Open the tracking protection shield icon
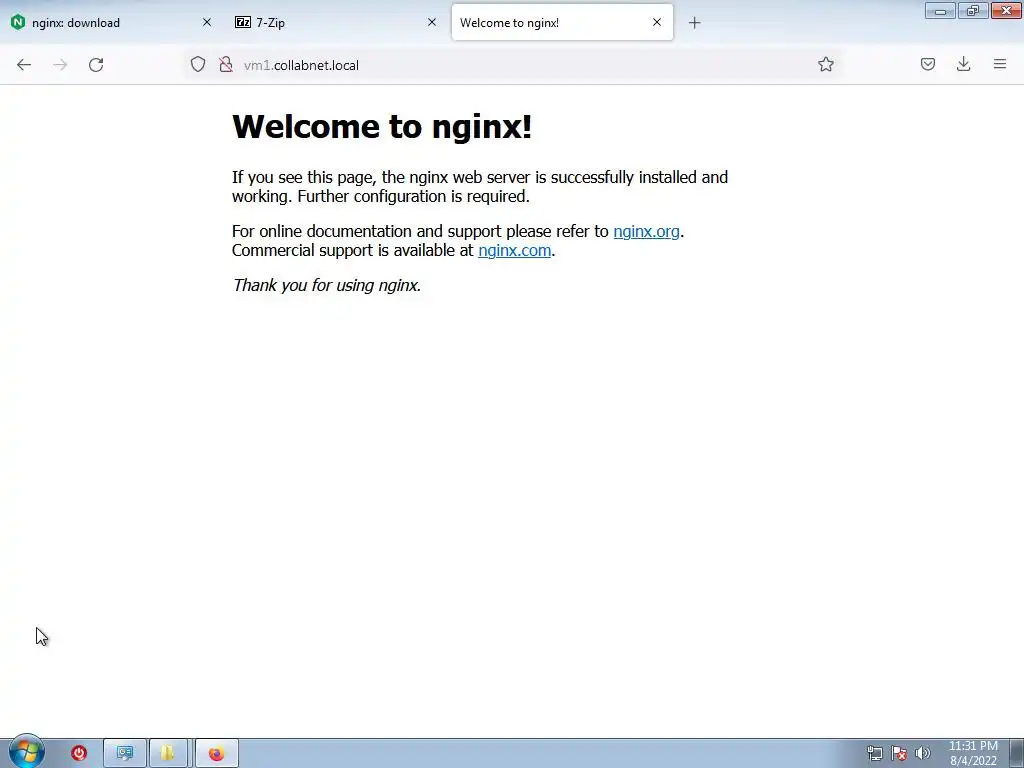This screenshot has width=1024, height=768. coord(198,65)
